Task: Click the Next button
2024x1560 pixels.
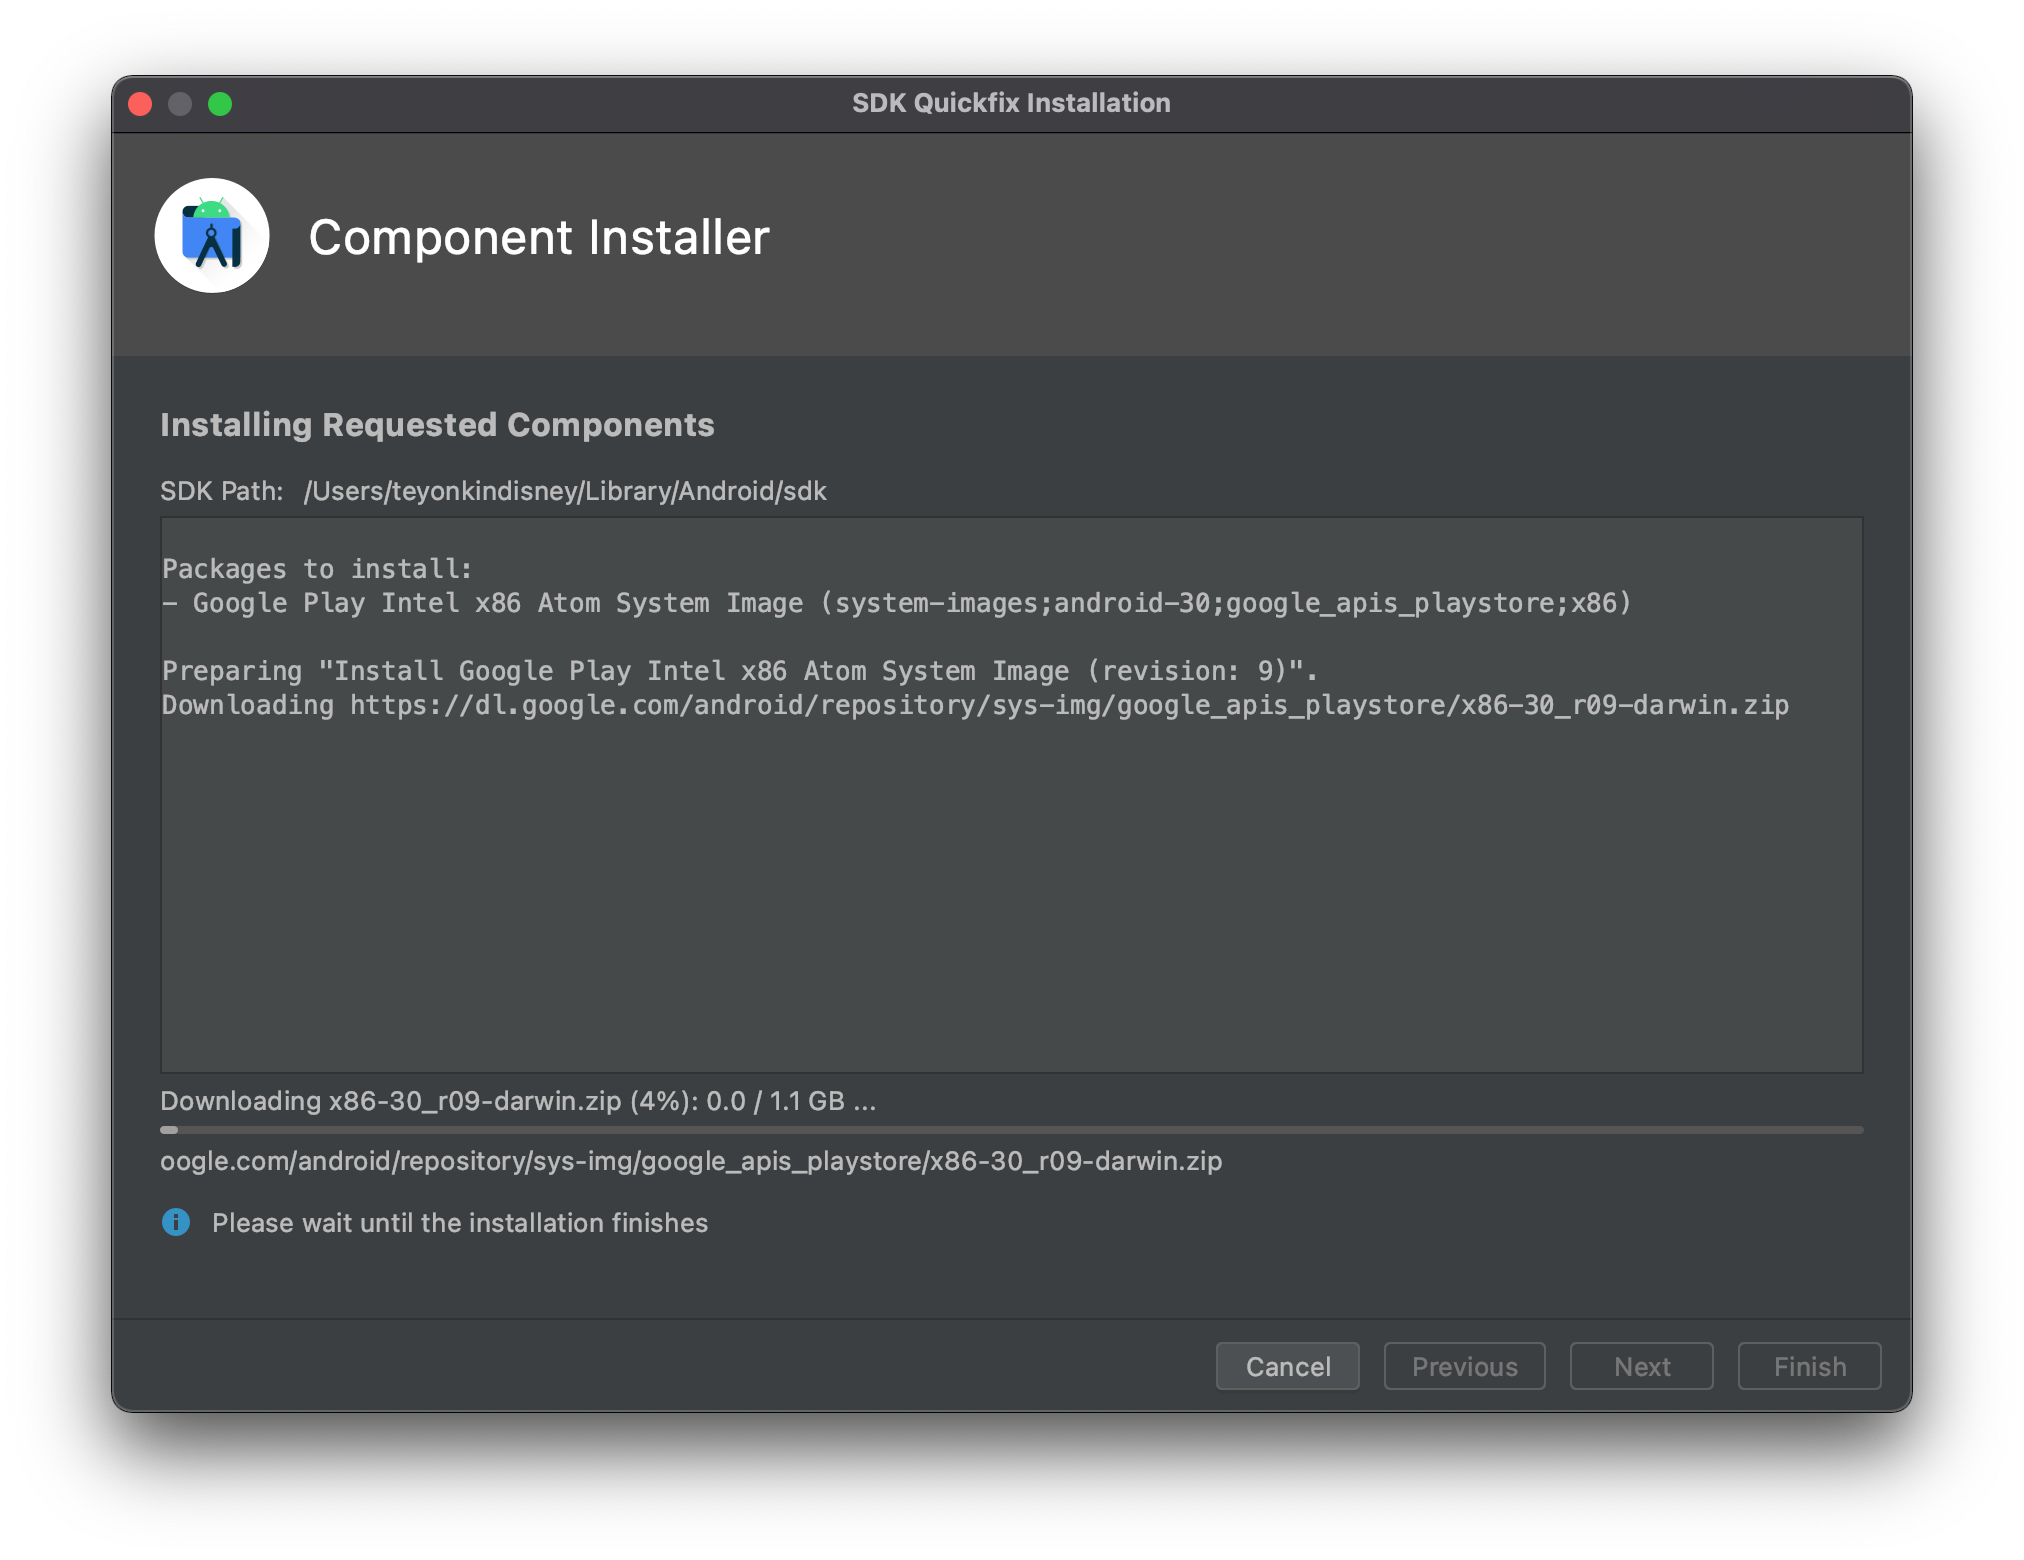Action: [x=1641, y=1366]
